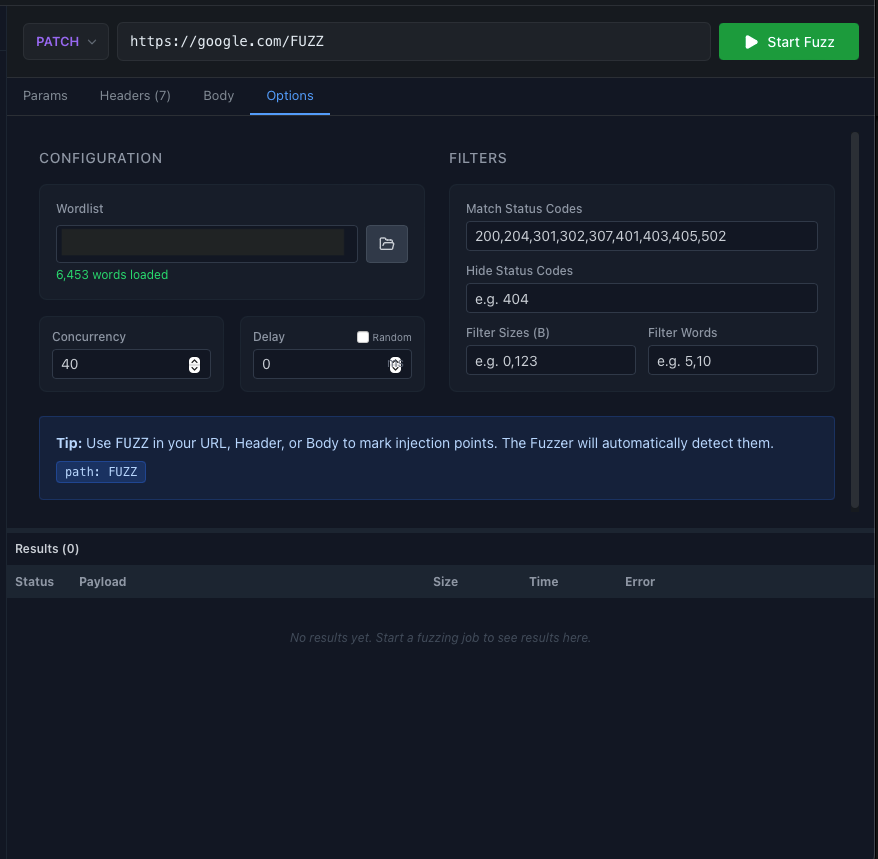Viewport: 878px width, 859px height.
Task: Increment the Concurrency value with the up arrow
Action: (195, 359)
